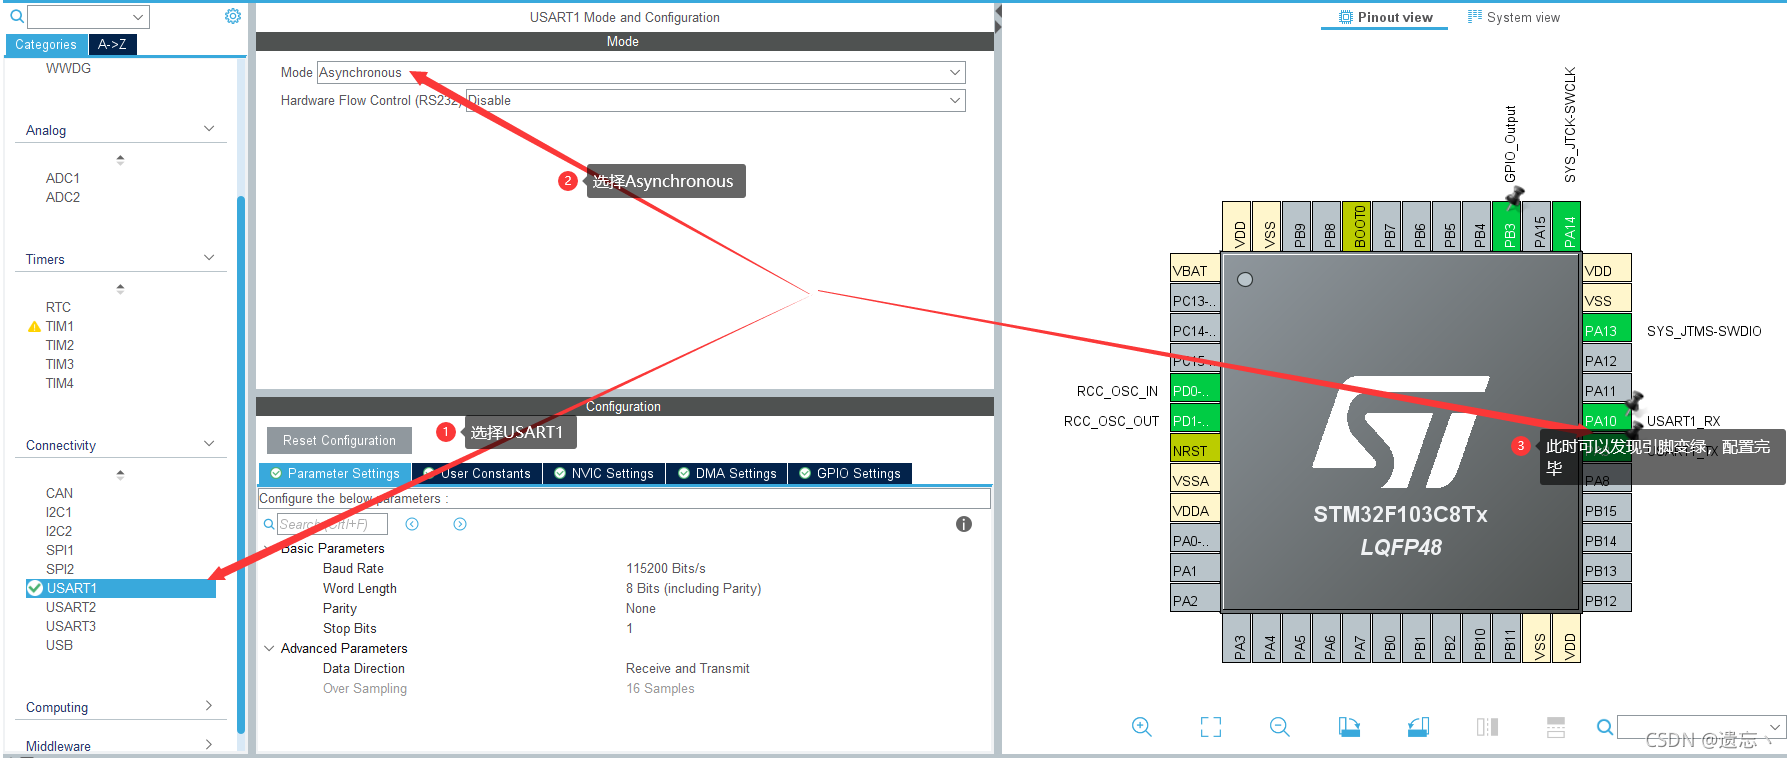Click the Data Direction value Receive and Transmit

(687, 668)
